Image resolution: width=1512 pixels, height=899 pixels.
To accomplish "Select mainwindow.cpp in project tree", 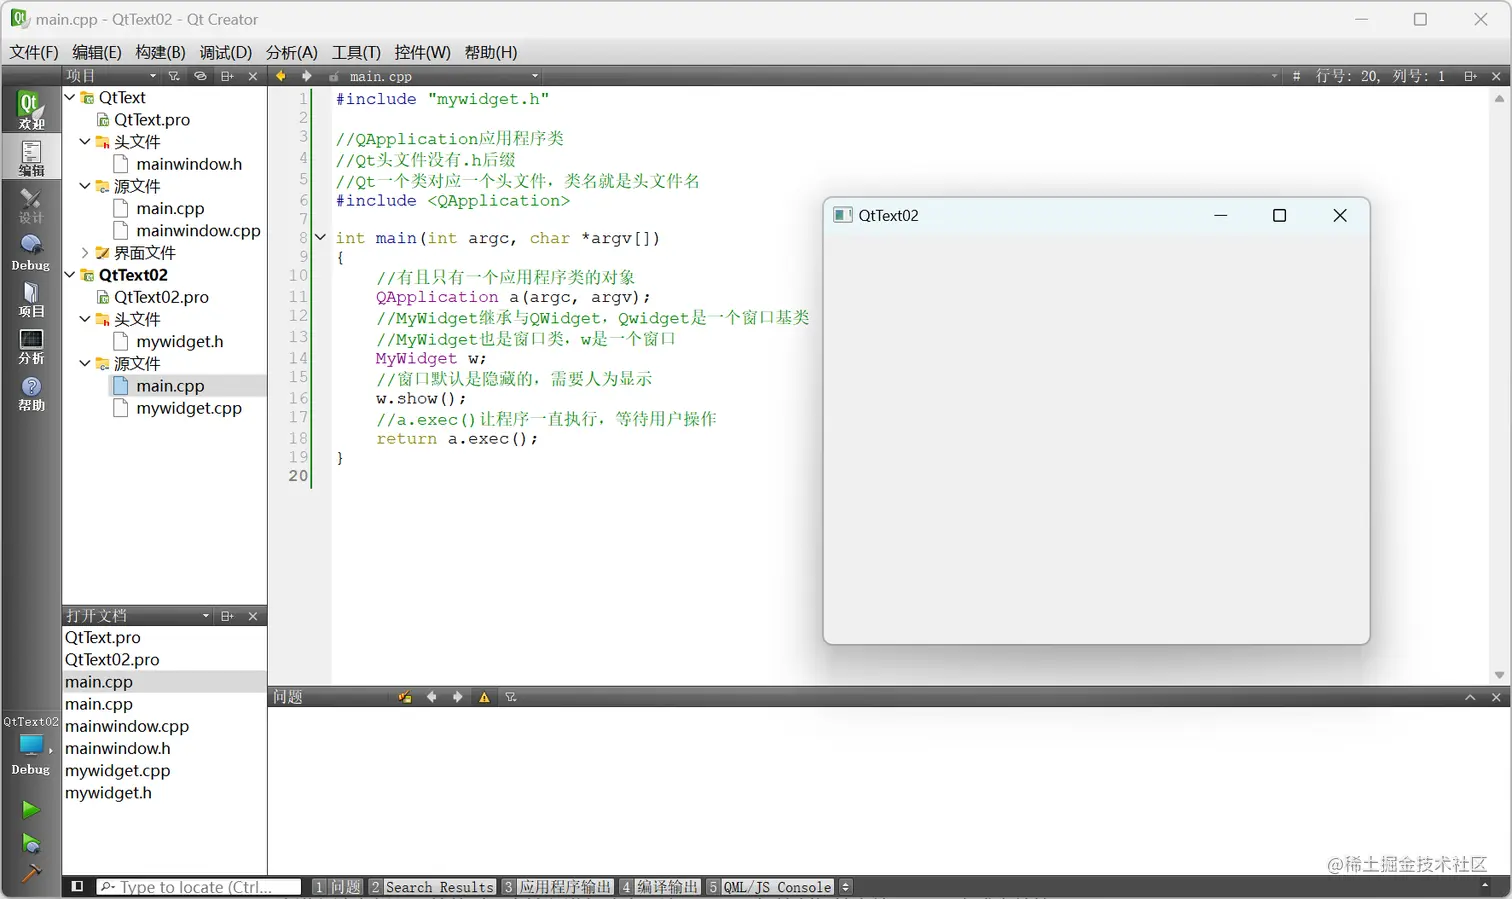I will [198, 230].
